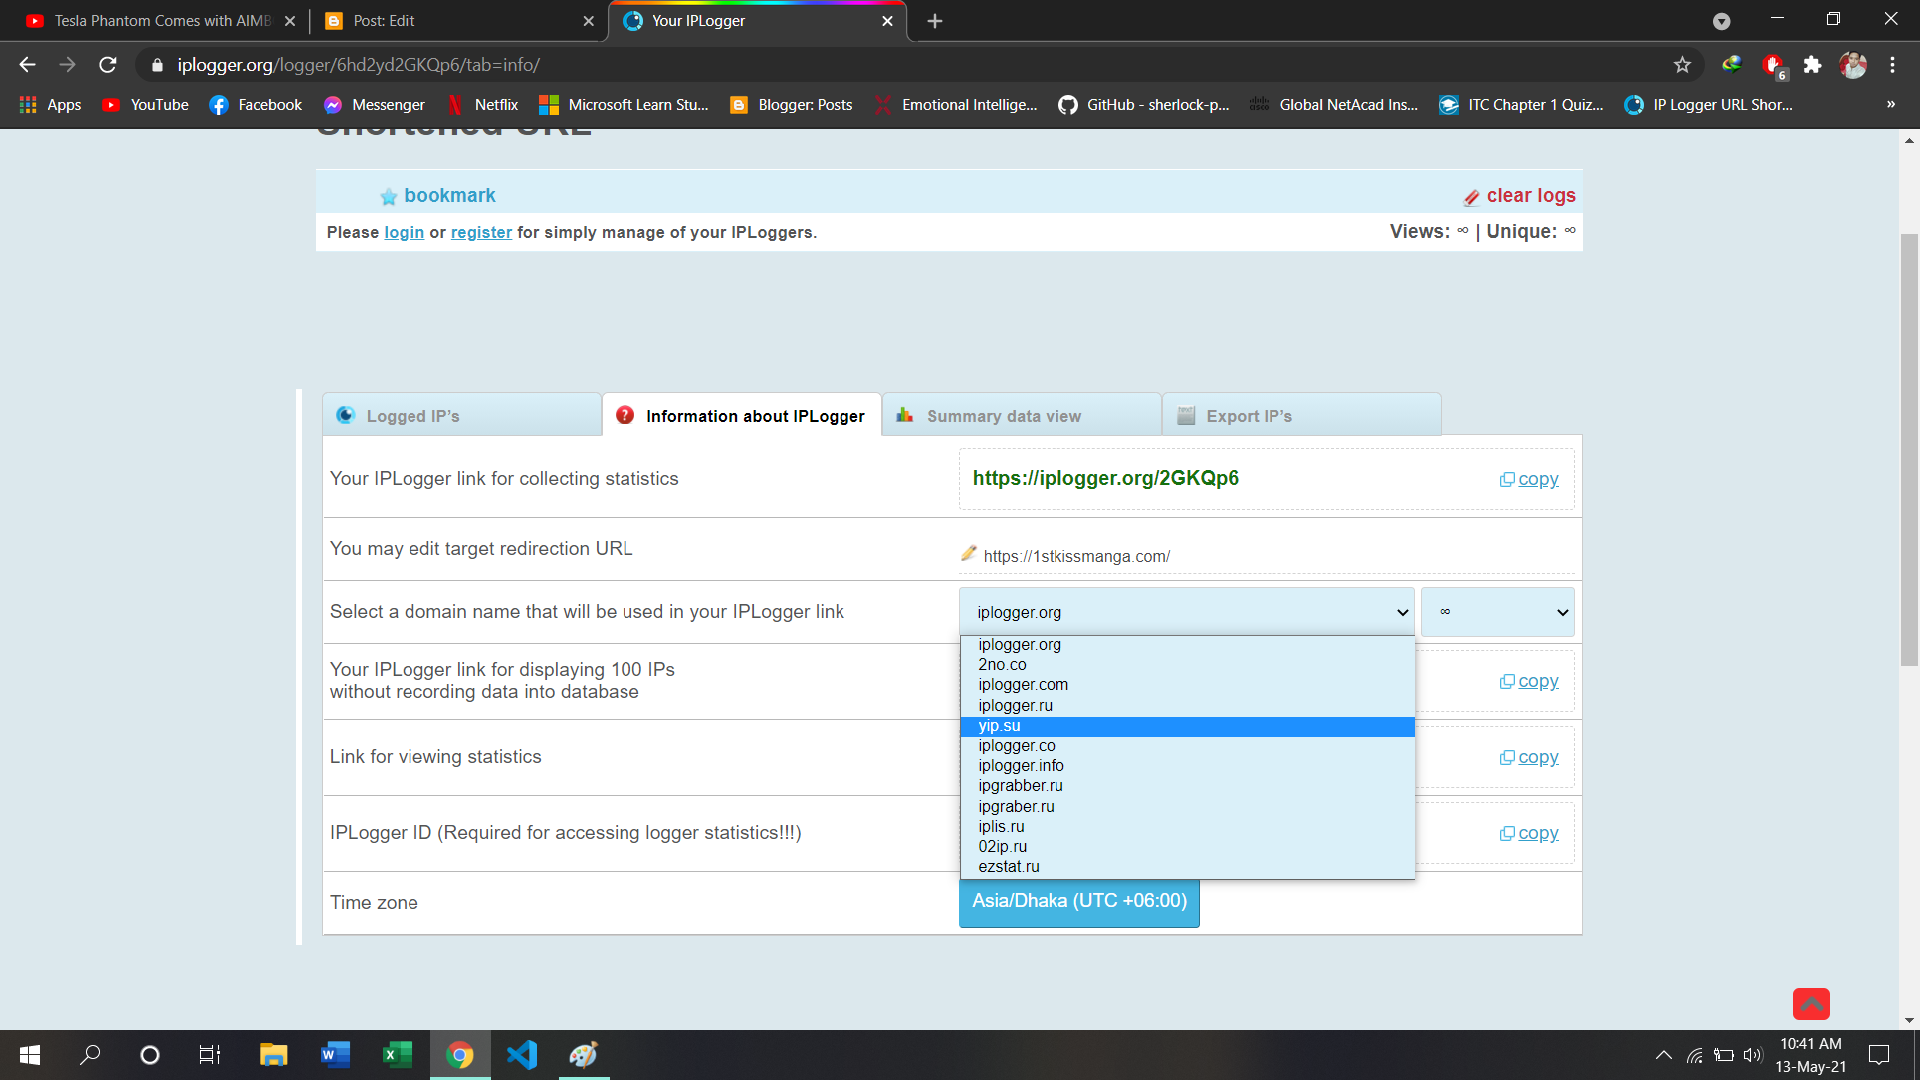This screenshot has height=1080, width=1920.
Task: Bookmark this page with the star icon
Action: (x=1682, y=65)
